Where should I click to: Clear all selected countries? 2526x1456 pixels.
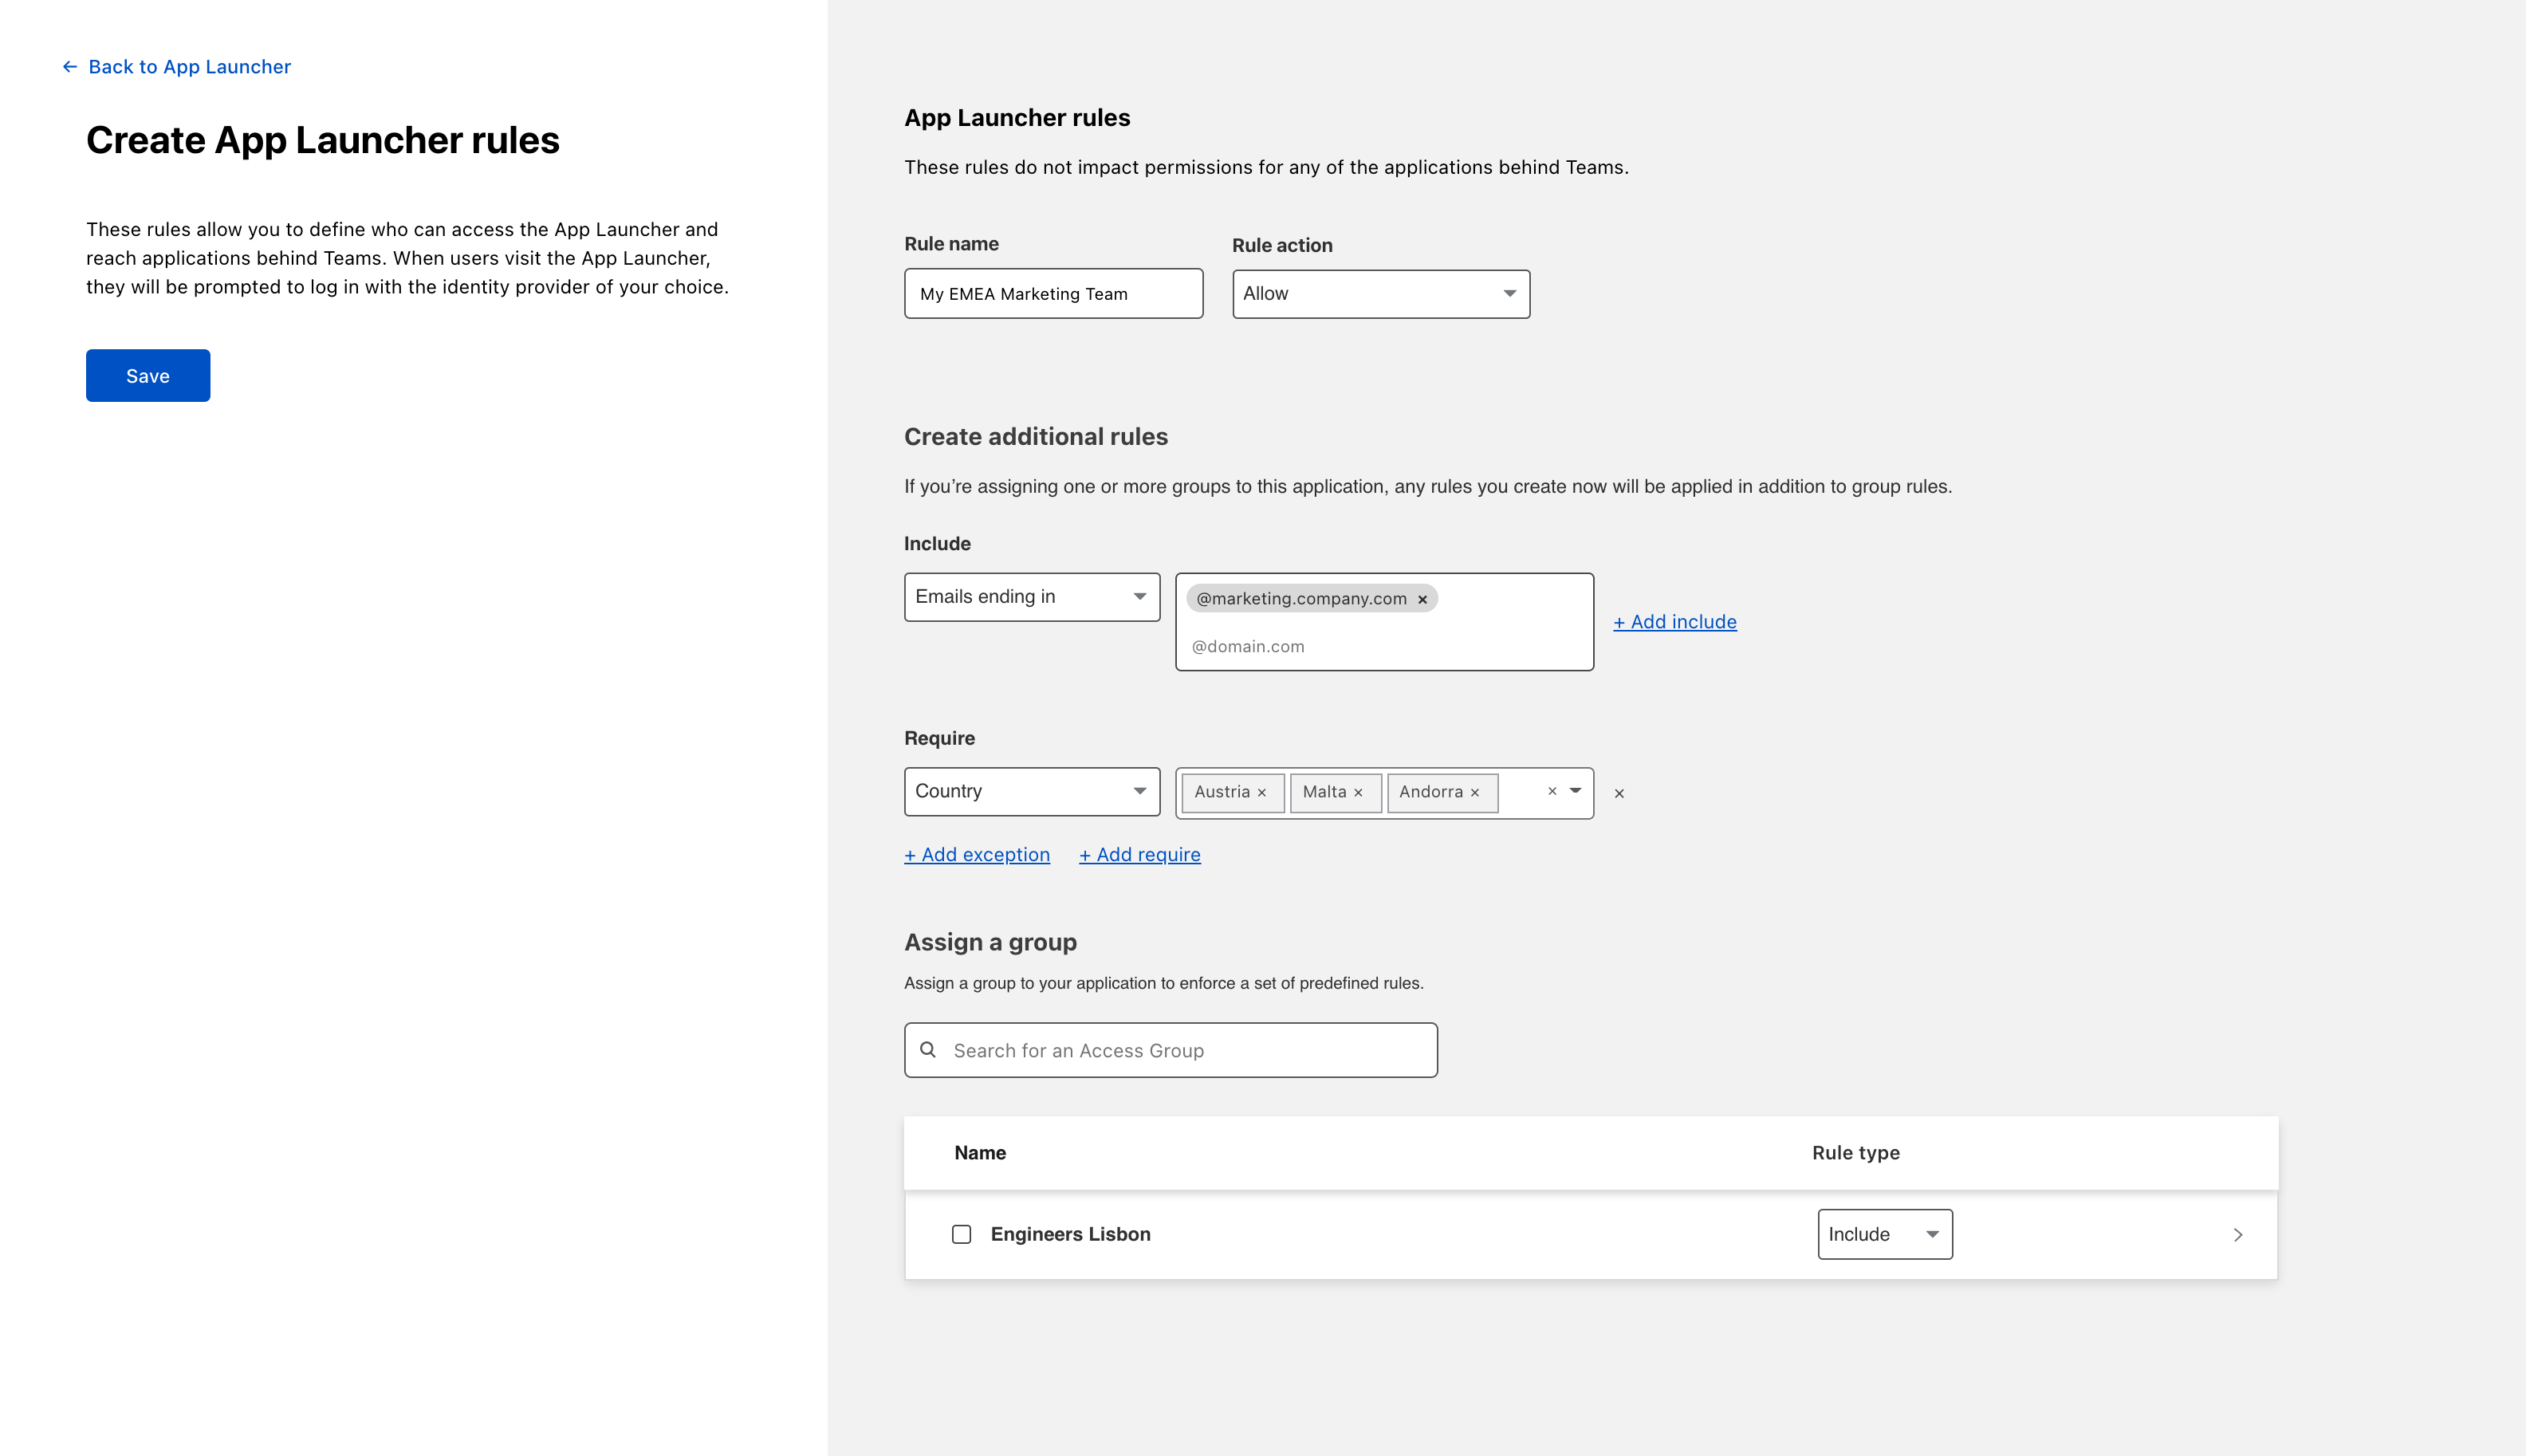tap(1552, 791)
